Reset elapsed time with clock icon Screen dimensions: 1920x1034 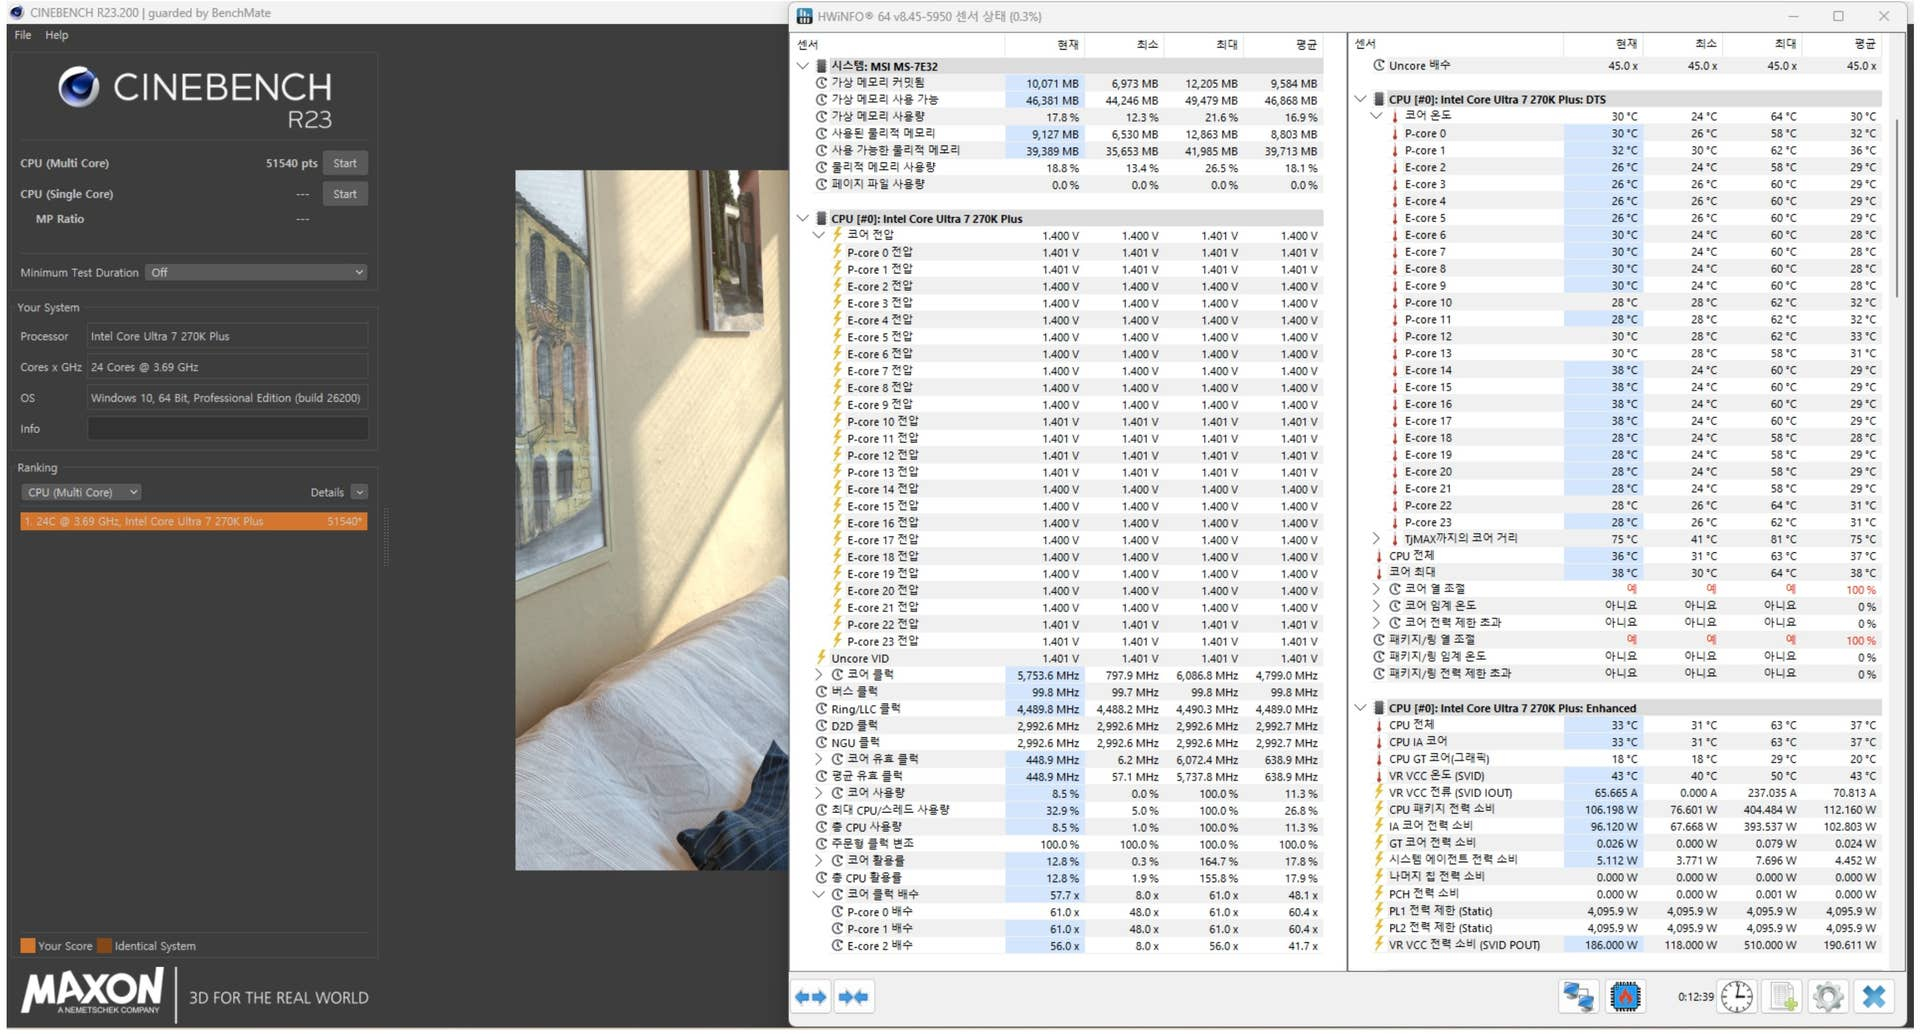tap(1737, 997)
